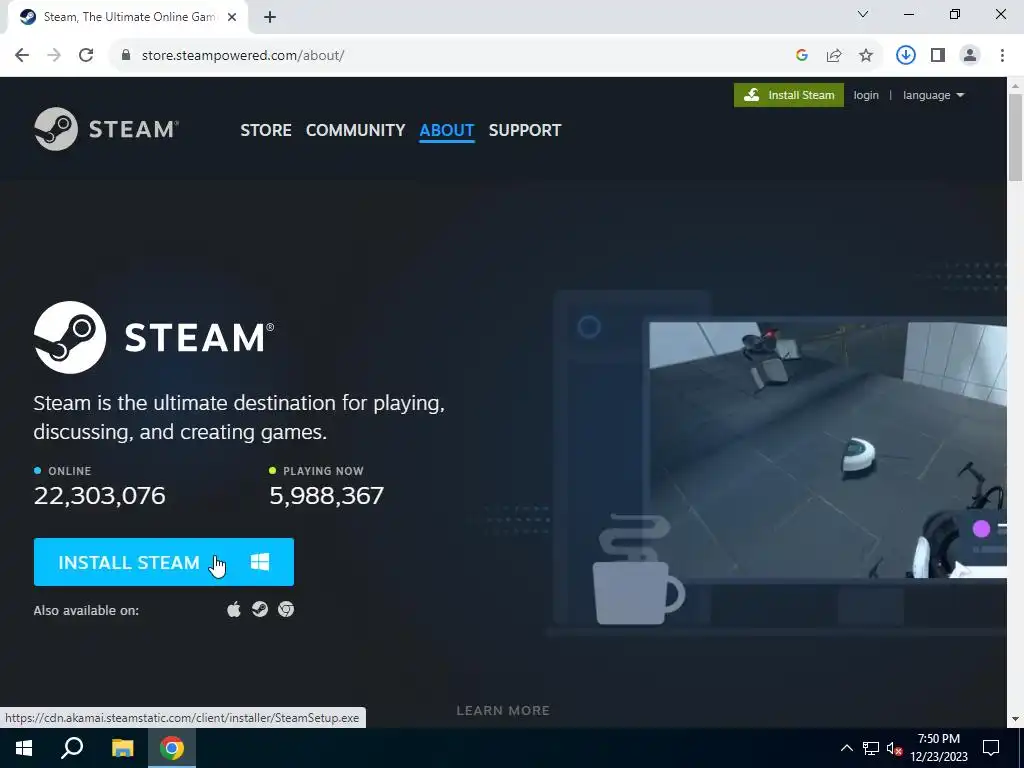This screenshot has height=768, width=1024.
Task: Click the Portal gameplay preview image
Action: coord(828,449)
